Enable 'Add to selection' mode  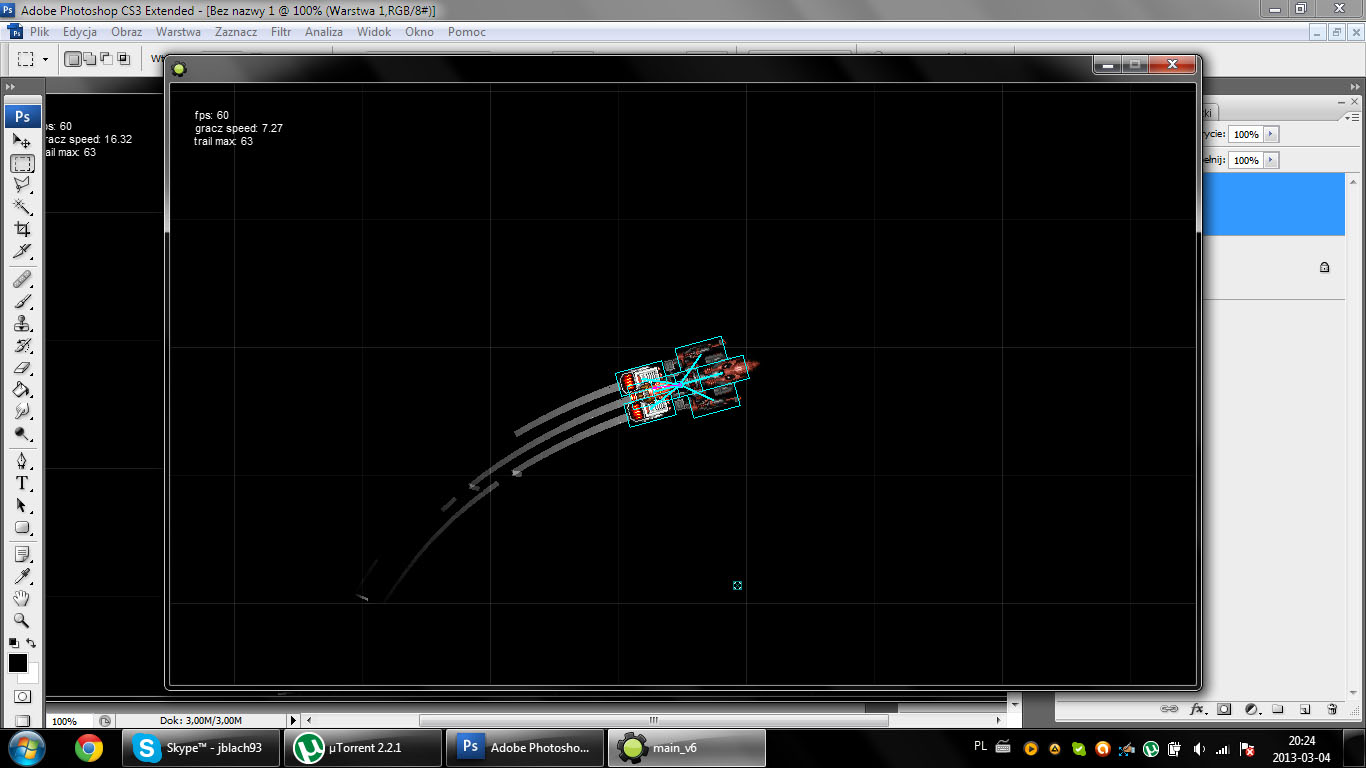pos(89,59)
